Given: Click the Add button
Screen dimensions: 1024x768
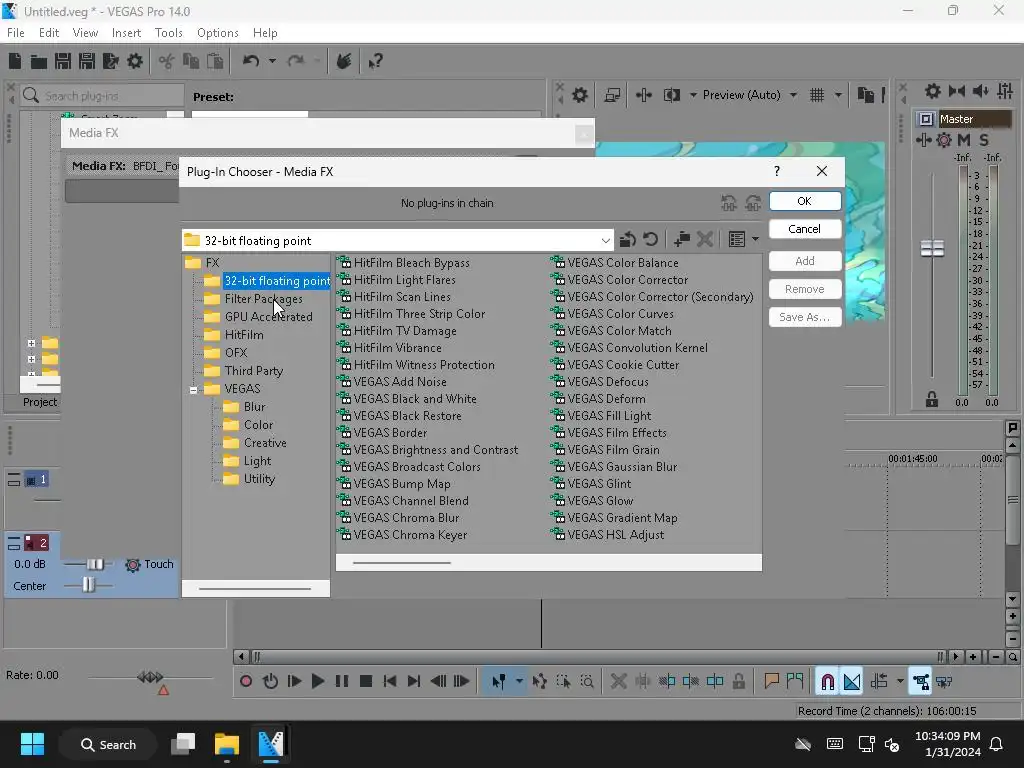Looking at the screenshot, I should pyautogui.click(x=805, y=261).
